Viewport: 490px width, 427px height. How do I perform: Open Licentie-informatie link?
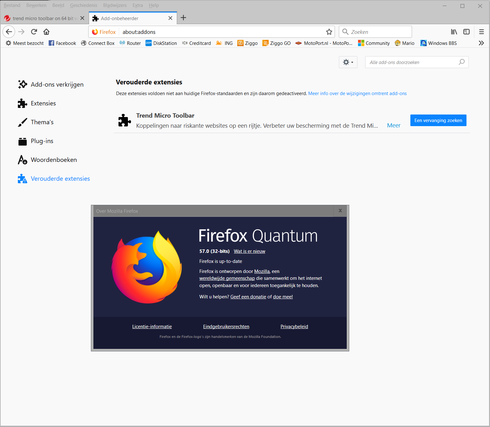[x=152, y=326]
